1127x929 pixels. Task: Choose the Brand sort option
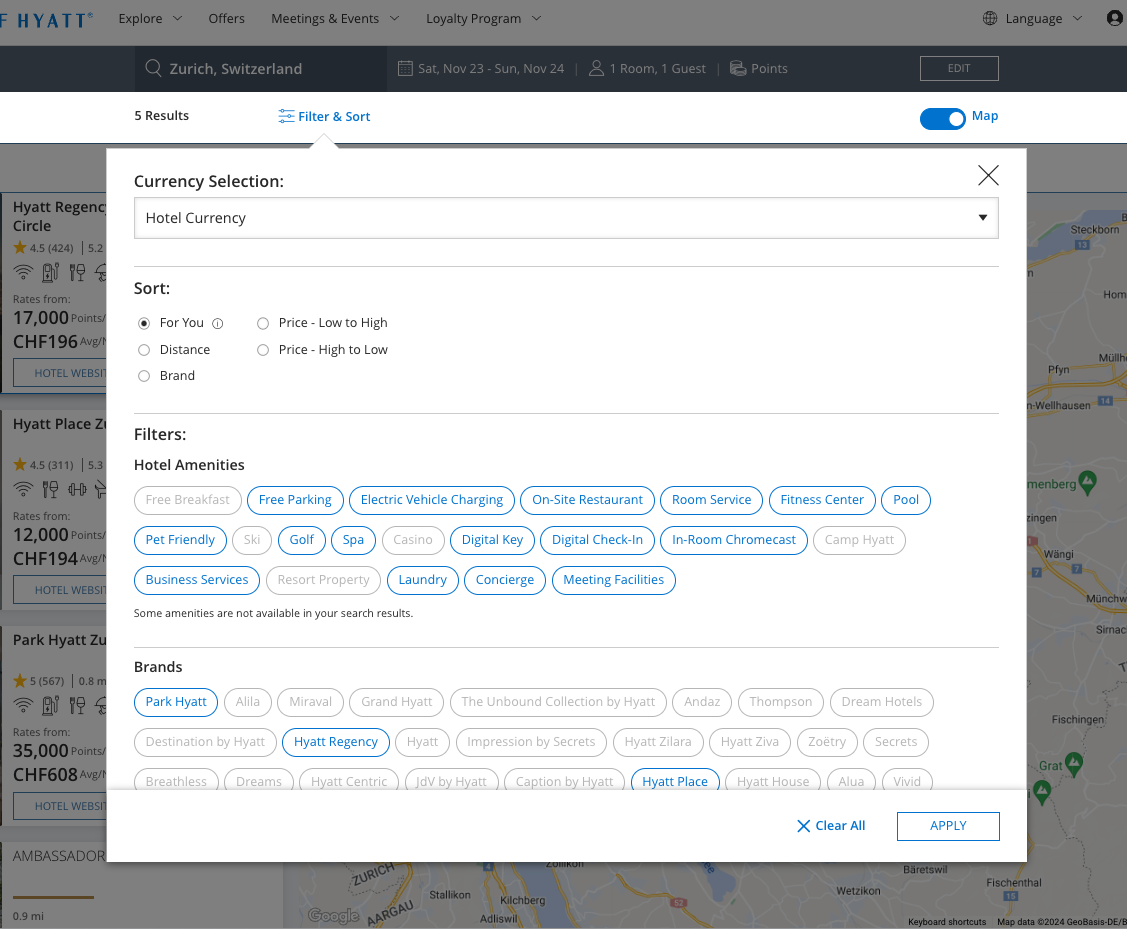coord(144,376)
